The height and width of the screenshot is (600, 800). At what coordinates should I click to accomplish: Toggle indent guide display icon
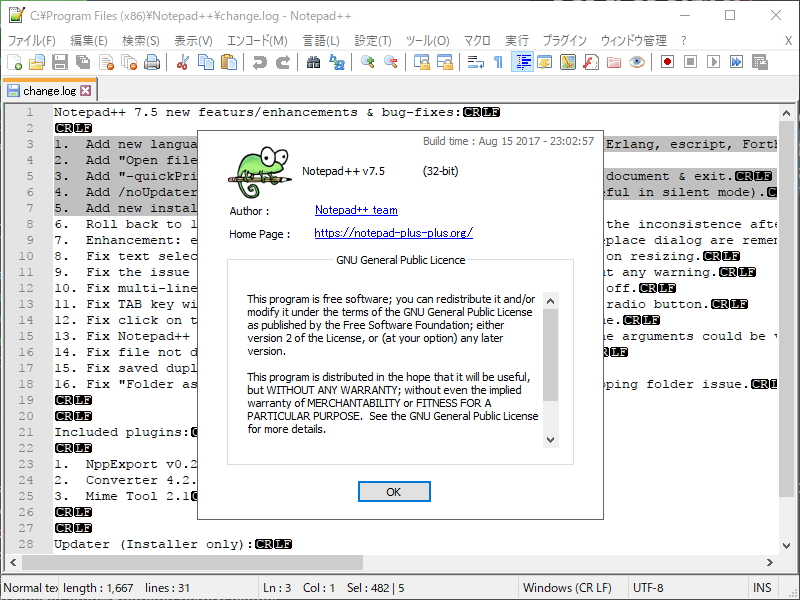[x=521, y=62]
